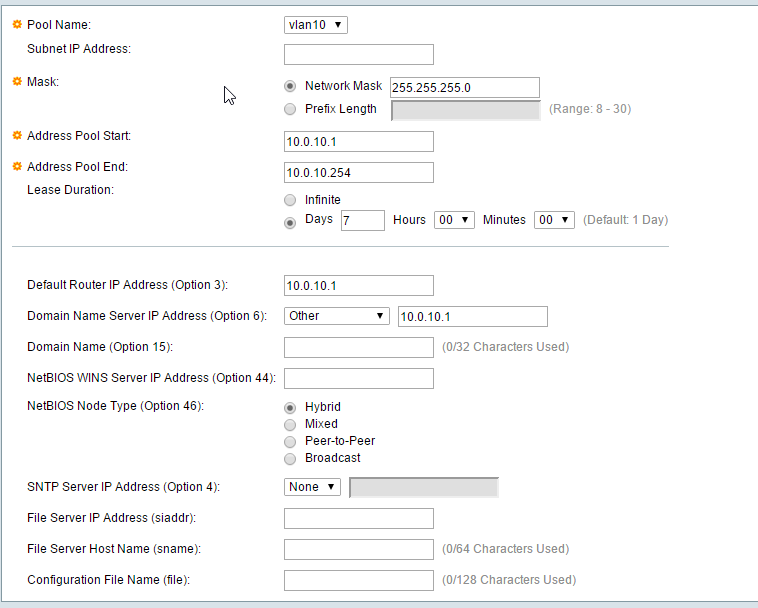Image resolution: width=758 pixels, height=608 pixels.
Task: Open the Minutes dropdown
Action: click(x=554, y=220)
